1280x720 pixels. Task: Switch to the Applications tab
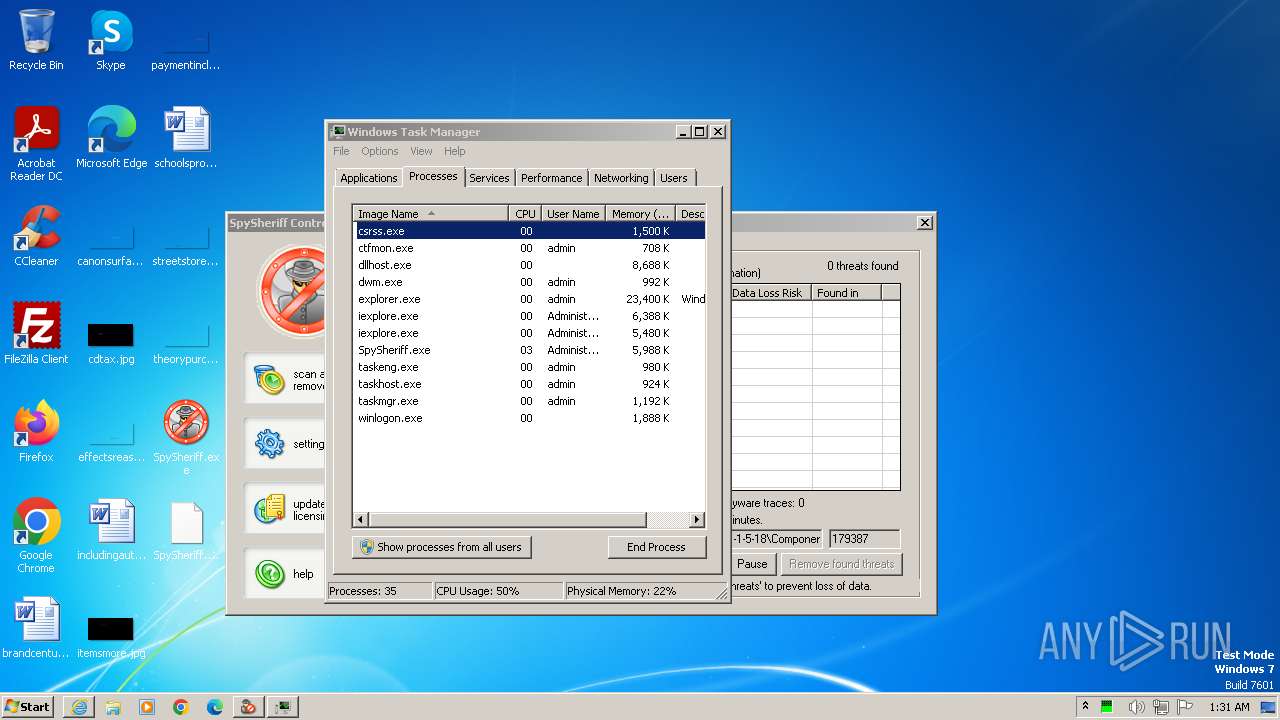(x=369, y=178)
